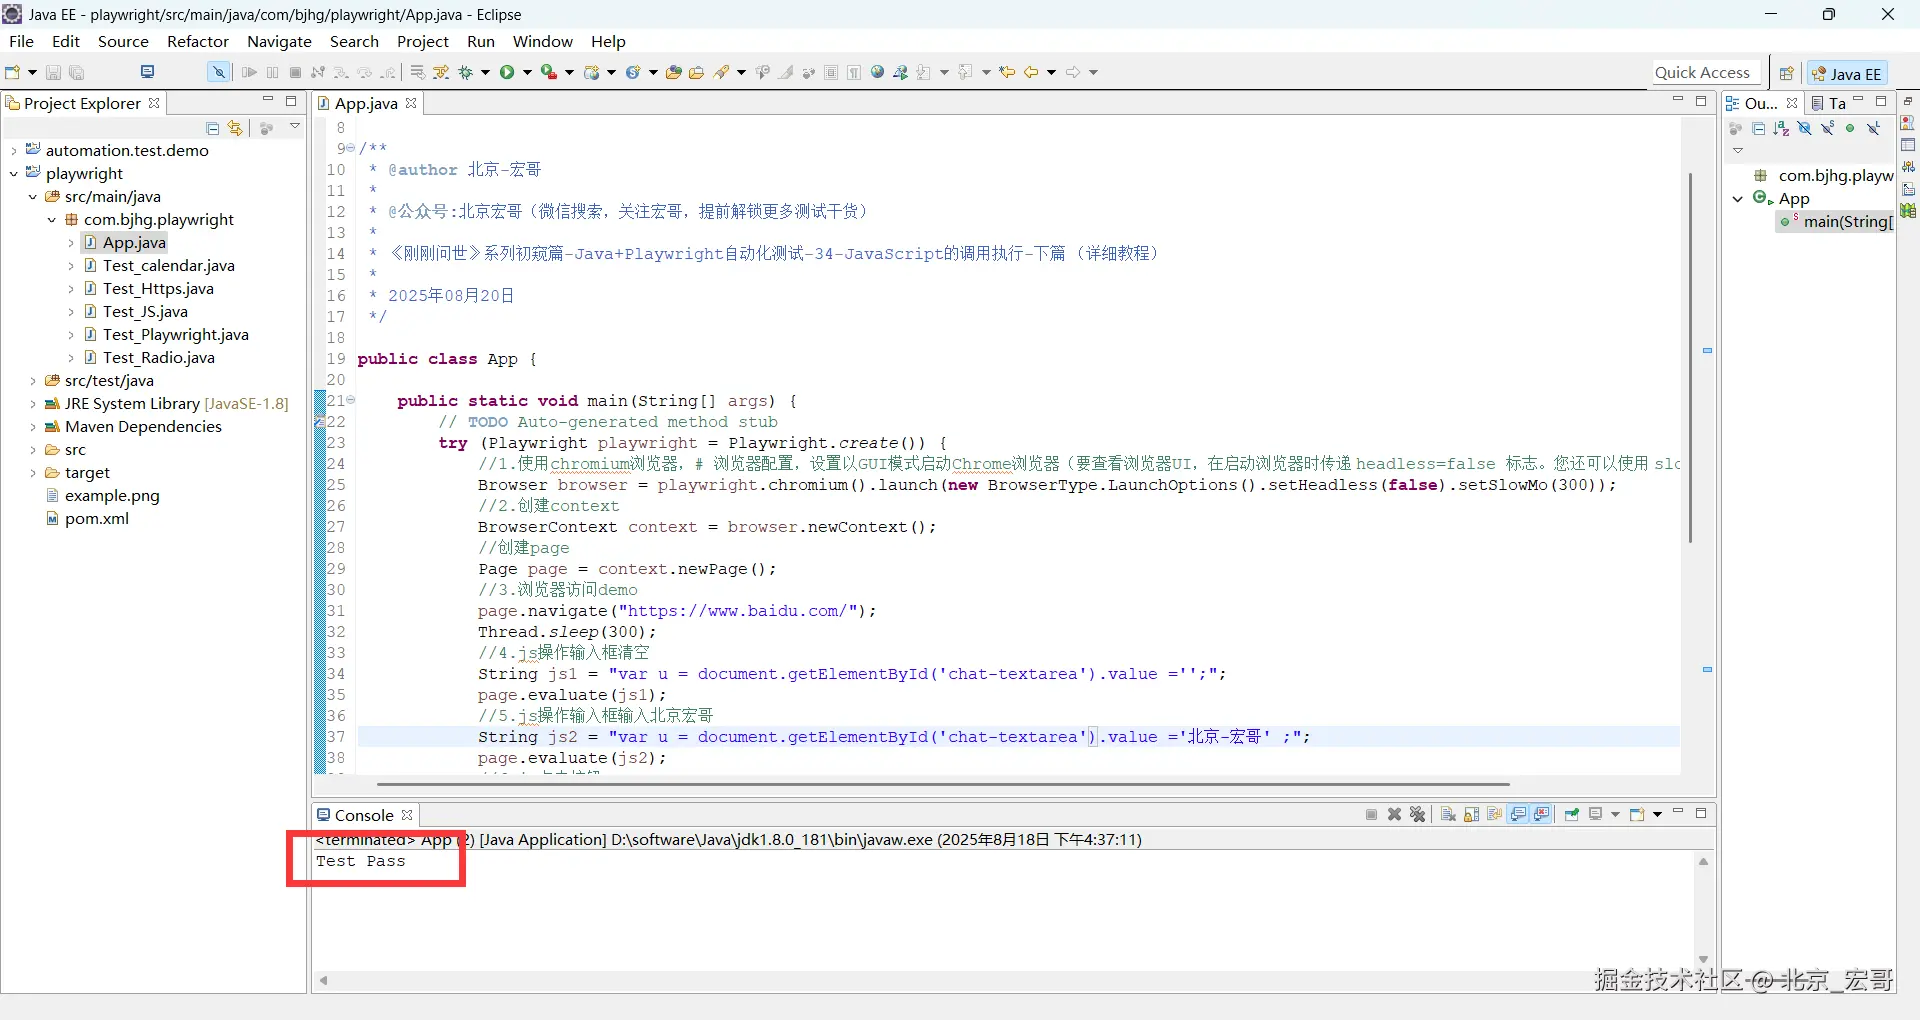Select Test_Playwright.java in Project Explorer
The image size is (1920, 1020).
(x=176, y=335)
